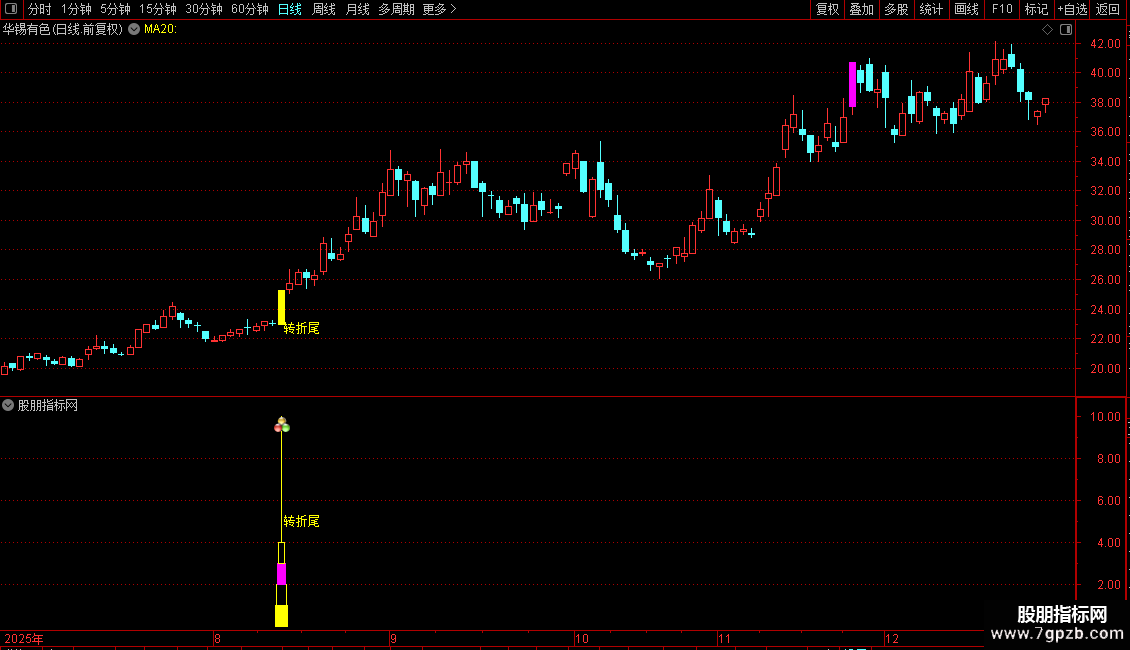This screenshot has height=650, width=1130.
Task: Expand the 更多 periods menu
Action: tap(439, 9)
